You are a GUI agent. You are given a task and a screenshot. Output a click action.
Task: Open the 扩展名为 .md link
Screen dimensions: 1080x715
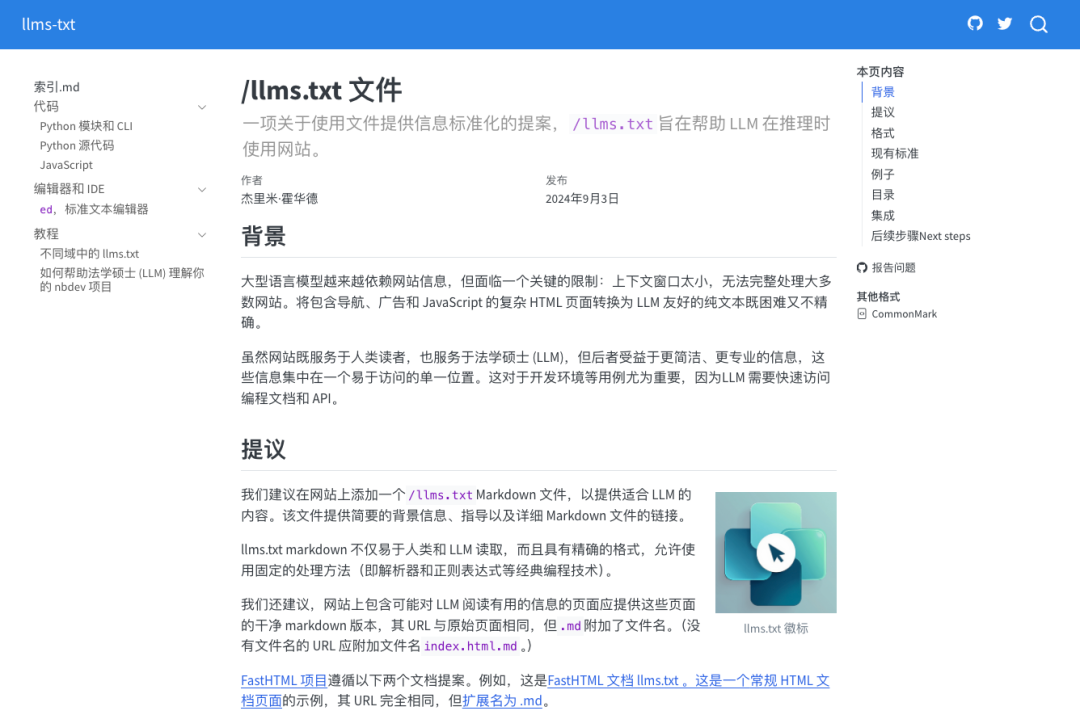coord(502,701)
